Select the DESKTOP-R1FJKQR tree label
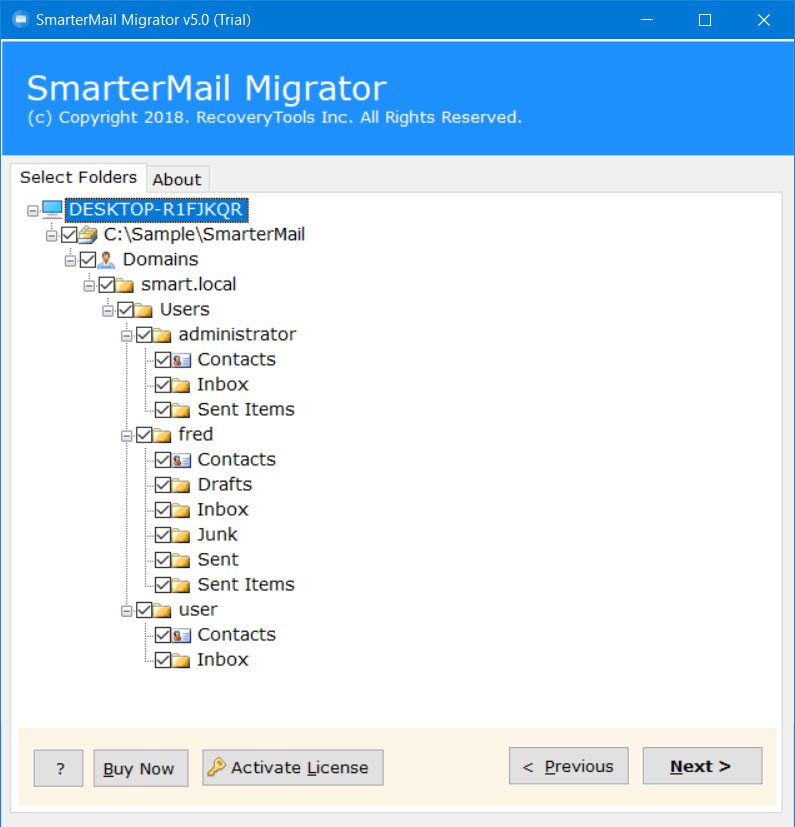This screenshot has width=795, height=827. 156,209
